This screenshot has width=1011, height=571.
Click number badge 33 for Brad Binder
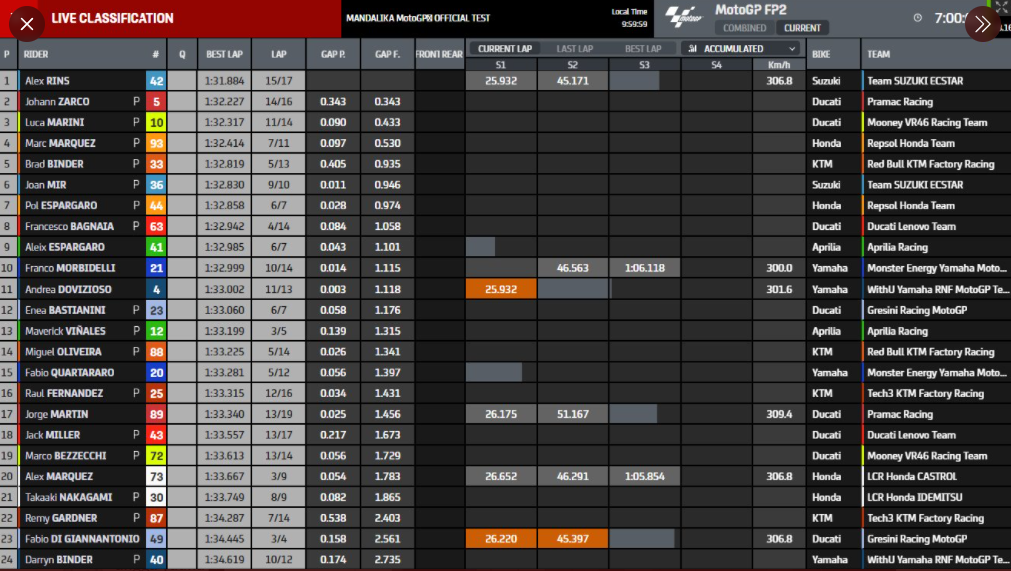click(x=156, y=164)
